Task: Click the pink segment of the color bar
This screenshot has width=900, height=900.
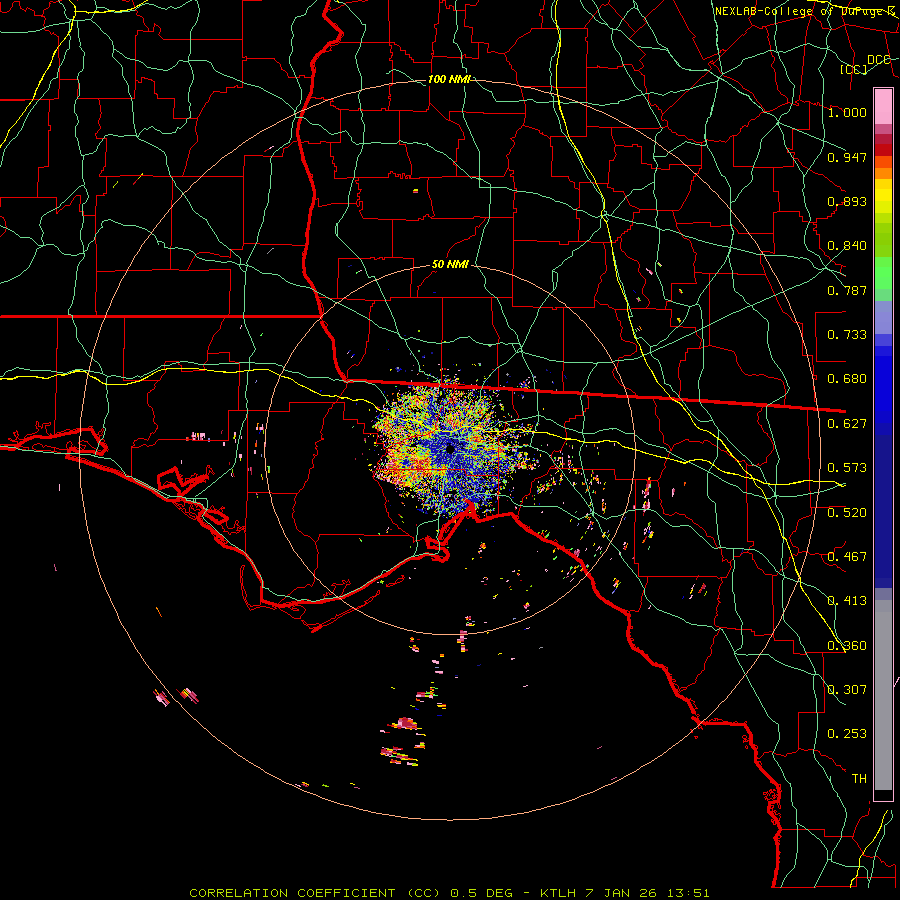Action: pyautogui.click(x=883, y=107)
